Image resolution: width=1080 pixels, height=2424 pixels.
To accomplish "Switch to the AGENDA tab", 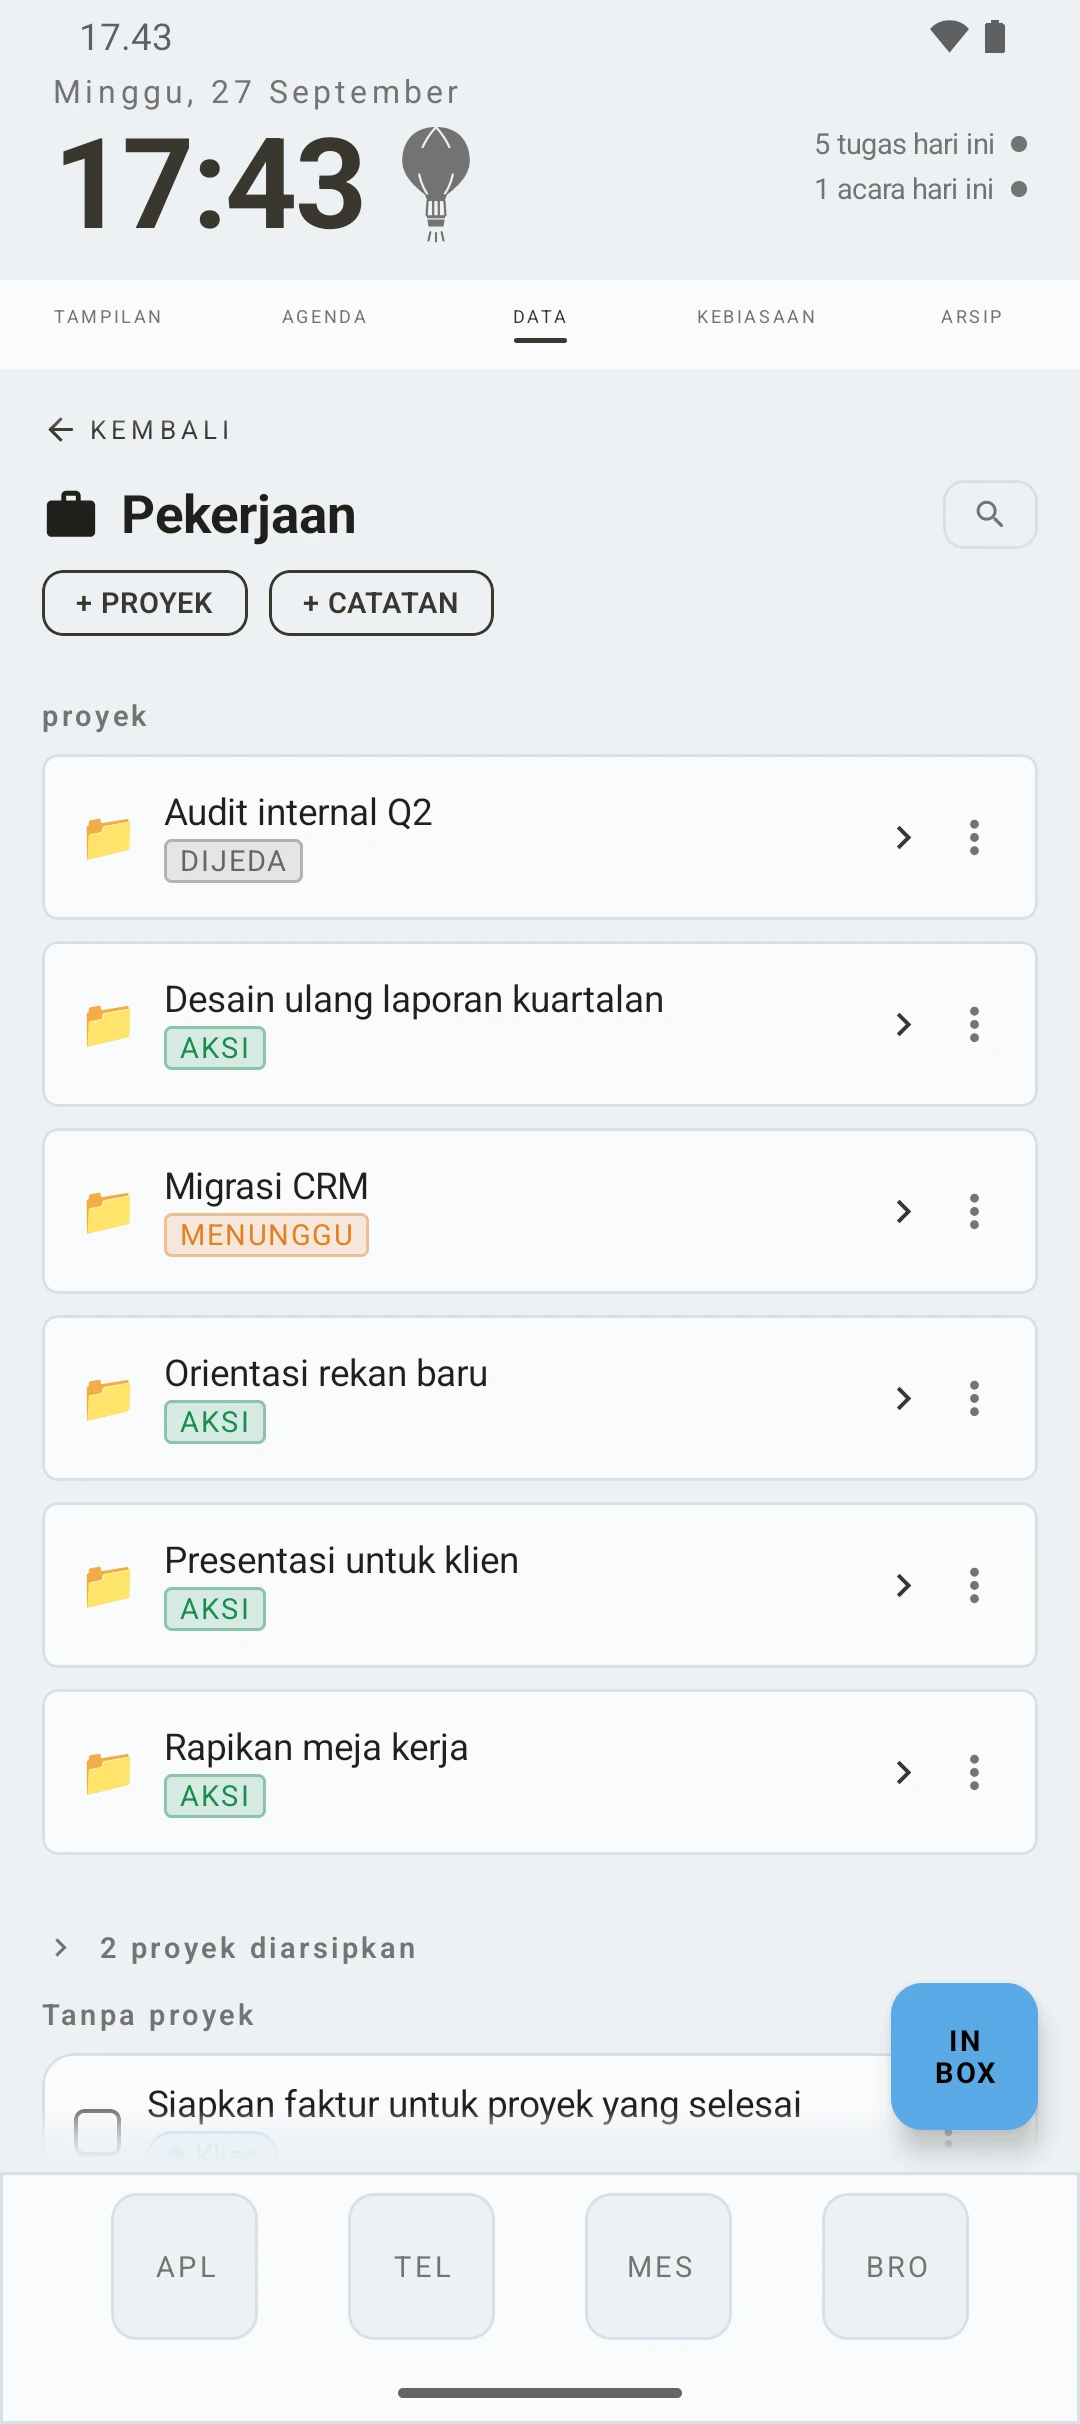I will [x=324, y=317].
